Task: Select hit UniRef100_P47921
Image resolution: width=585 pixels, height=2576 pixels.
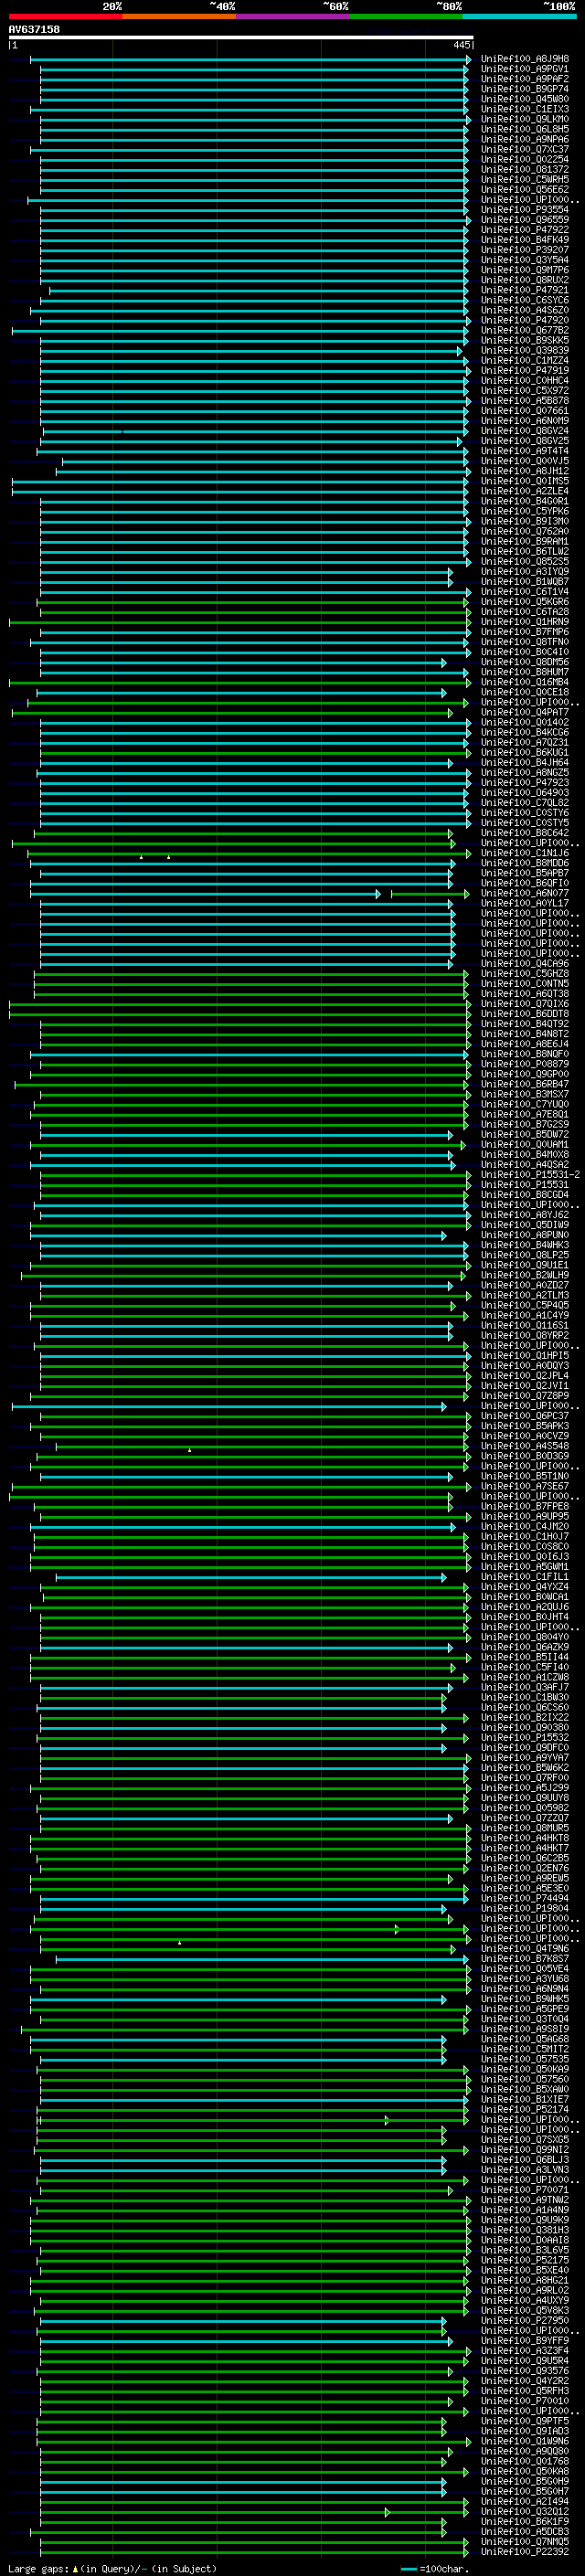Action: [525, 290]
